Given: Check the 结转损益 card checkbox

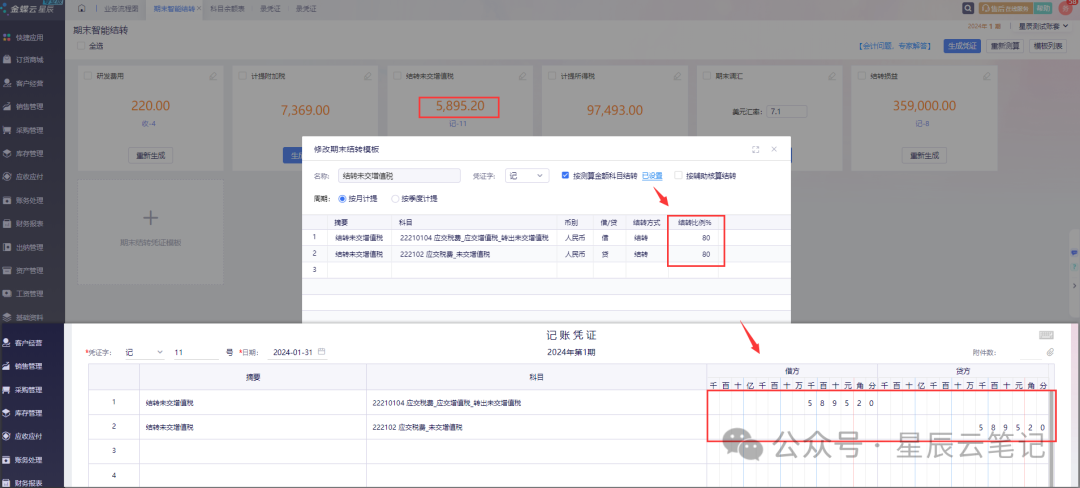Looking at the screenshot, I should tap(860, 76).
